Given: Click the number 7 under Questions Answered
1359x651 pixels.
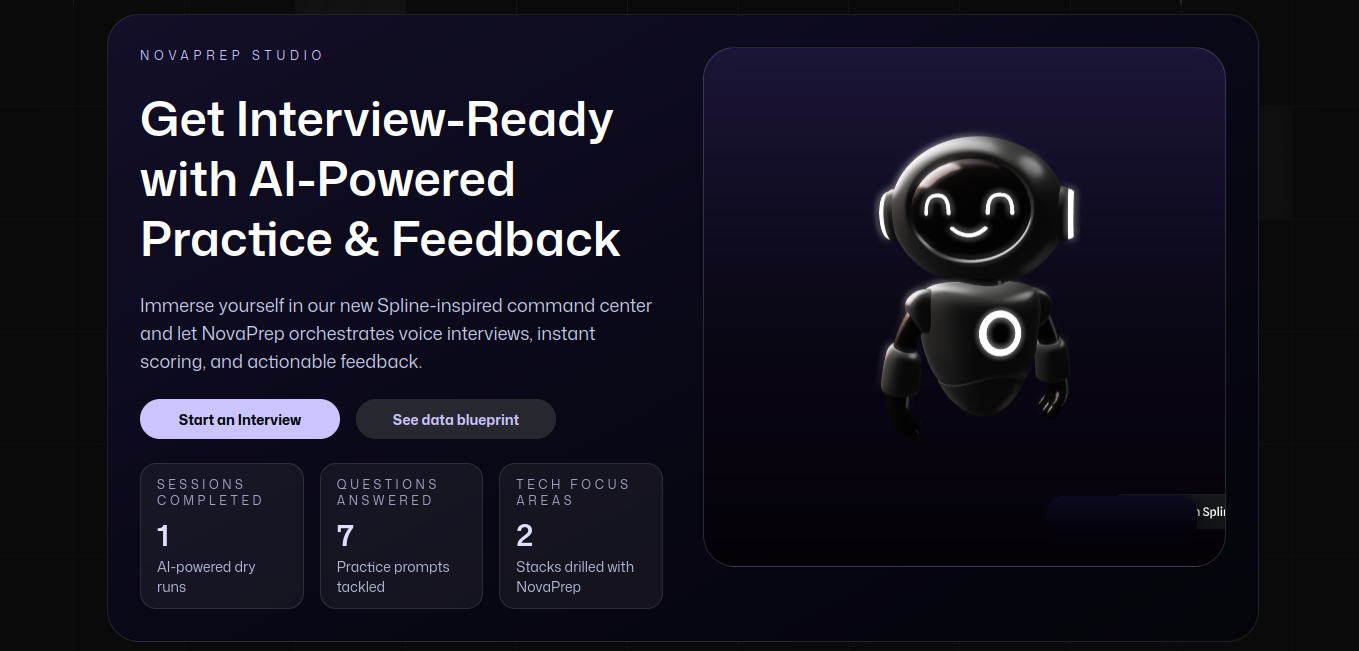Looking at the screenshot, I should [345, 536].
